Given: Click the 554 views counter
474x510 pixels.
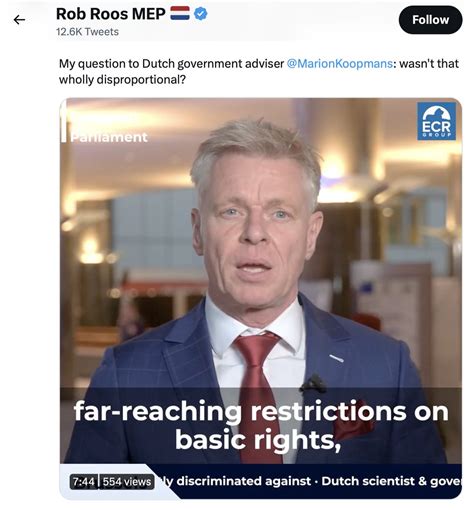Looking at the screenshot, I should click(x=127, y=482).
